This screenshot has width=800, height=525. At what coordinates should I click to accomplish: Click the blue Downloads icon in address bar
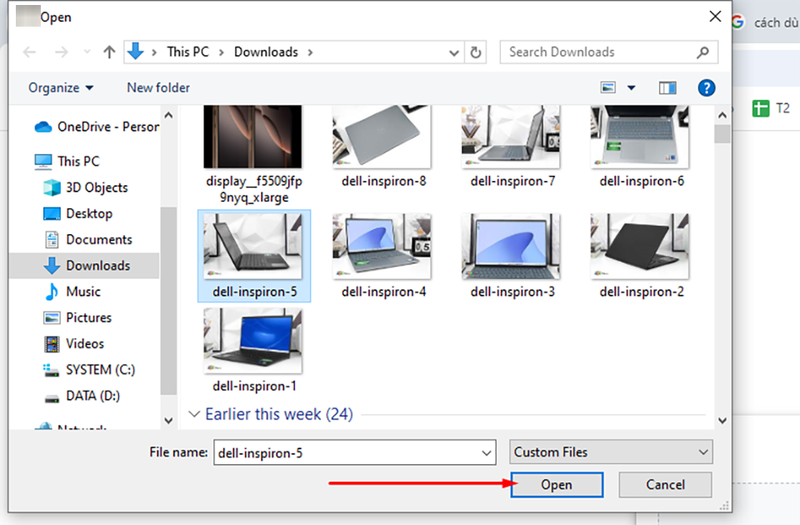(x=135, y=52)
